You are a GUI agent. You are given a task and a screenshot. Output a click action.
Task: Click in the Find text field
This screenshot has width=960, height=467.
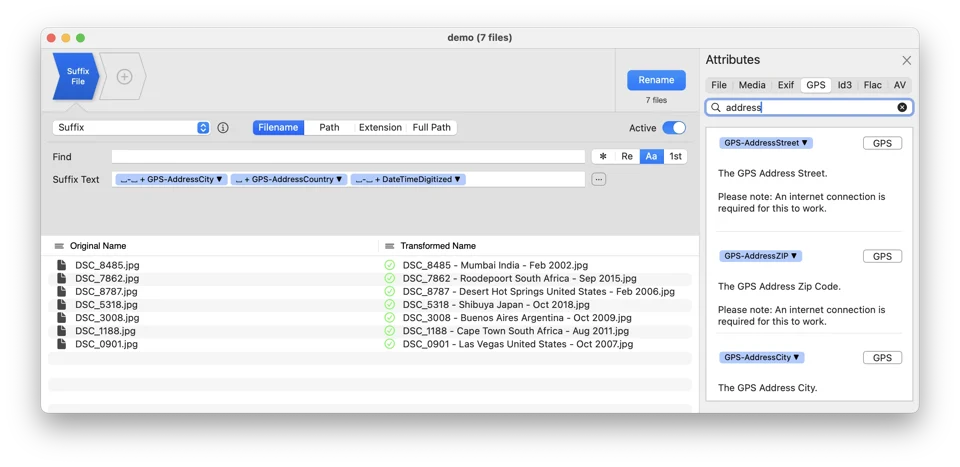click(x=348, y=157)
